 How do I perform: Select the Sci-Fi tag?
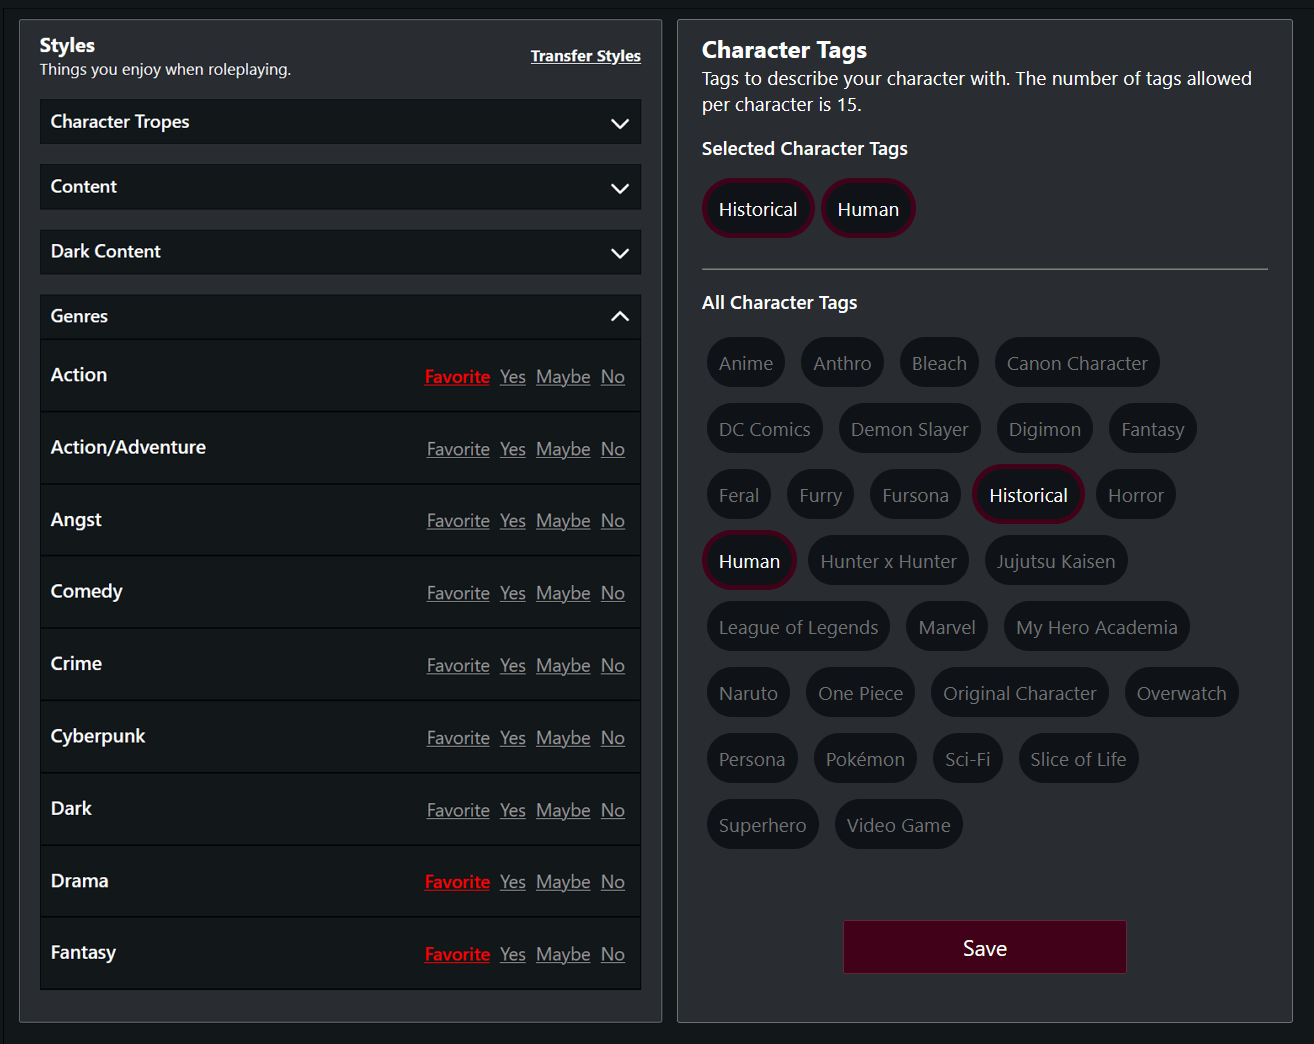click(x=968, y=759)
